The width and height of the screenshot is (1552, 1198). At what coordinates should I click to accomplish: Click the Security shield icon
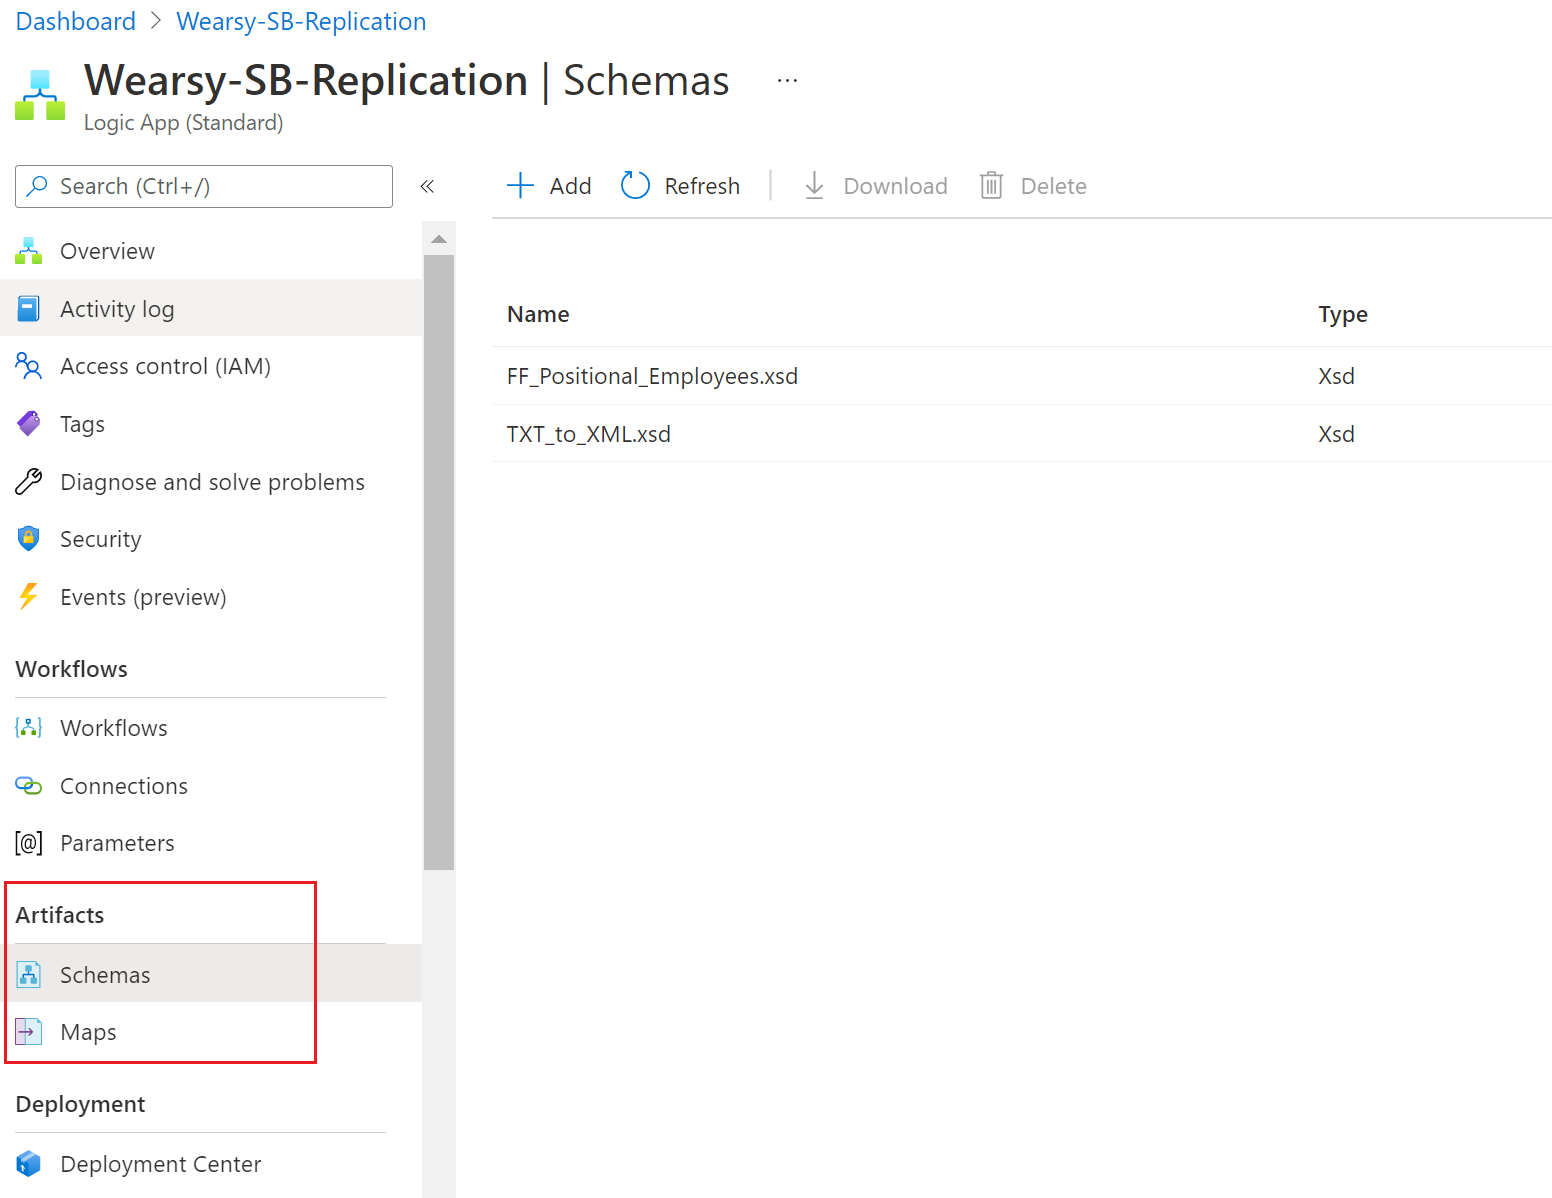point(29,539)
